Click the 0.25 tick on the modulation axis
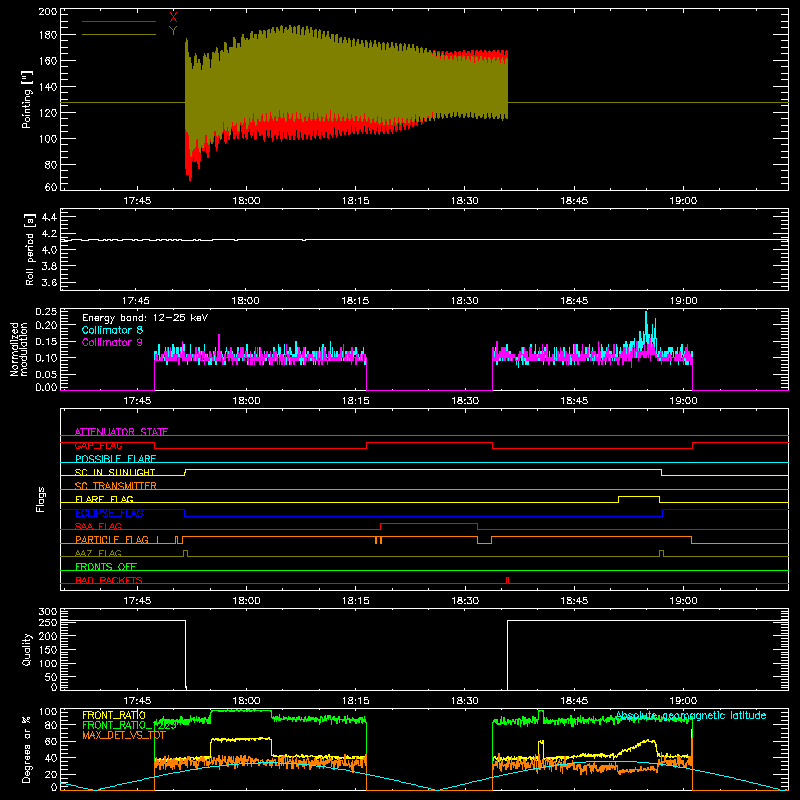Screen dimensions: 800x800 [46, 312]
